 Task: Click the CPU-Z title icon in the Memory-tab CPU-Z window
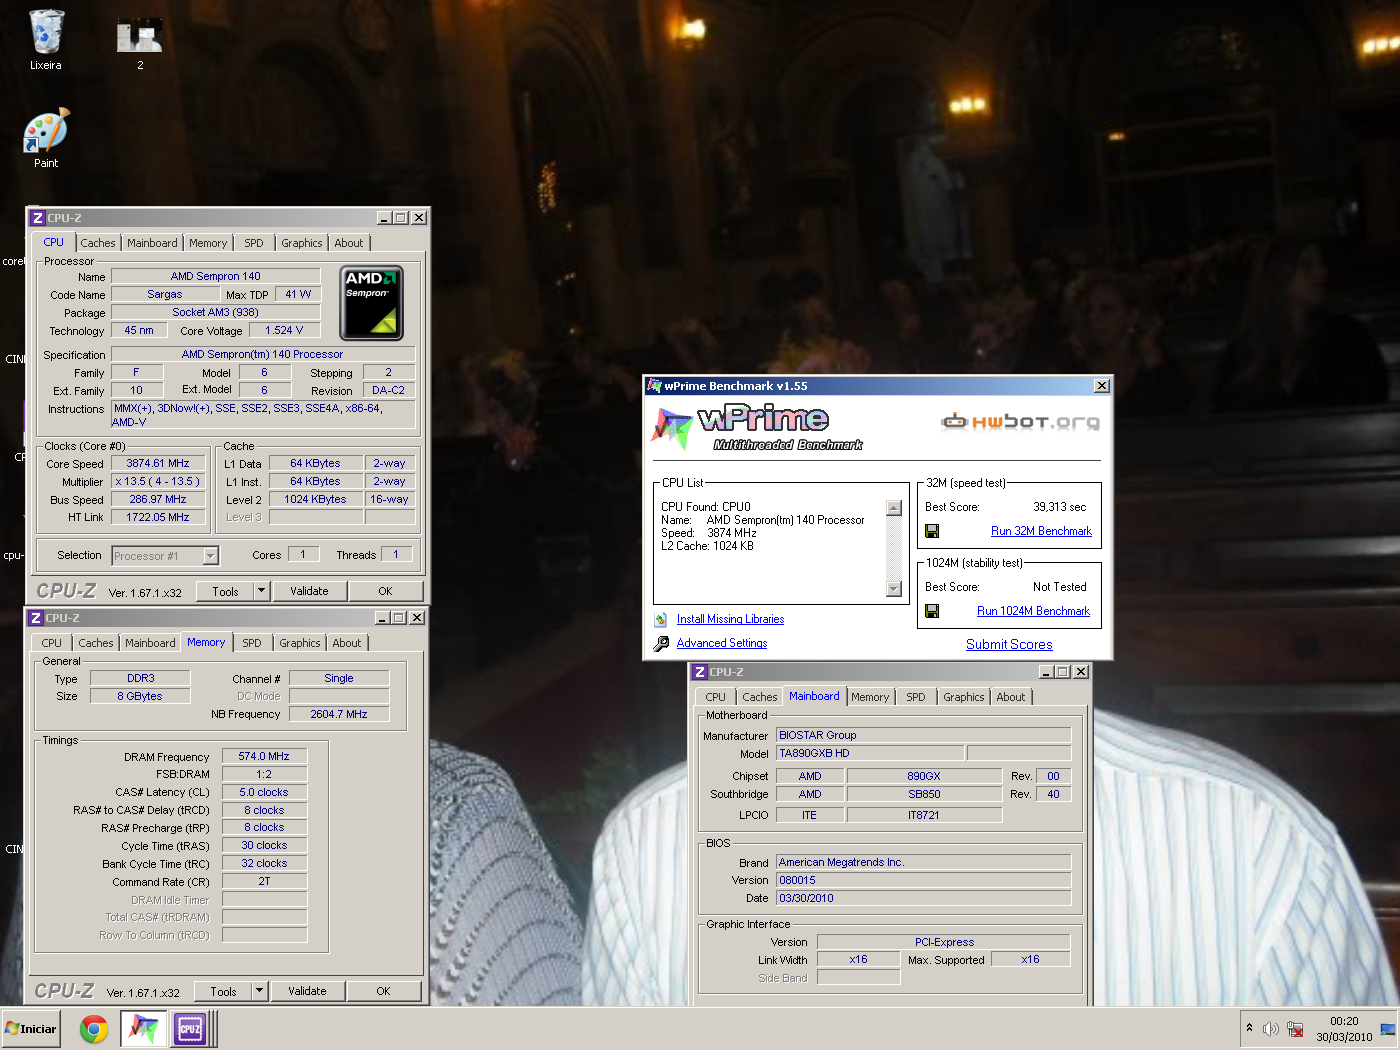[36, 618]
